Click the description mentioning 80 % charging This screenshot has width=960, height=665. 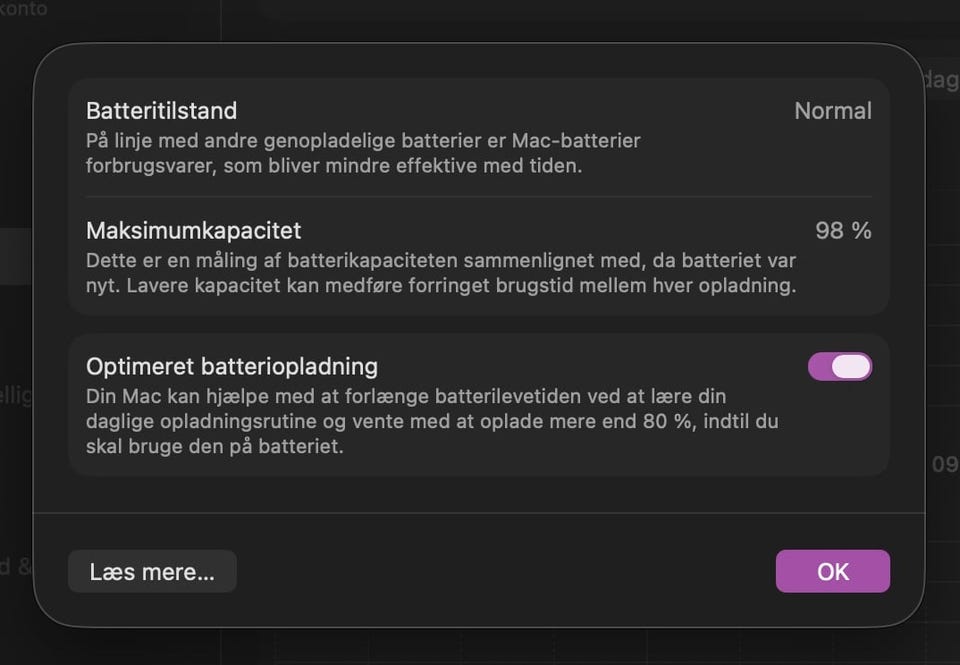click(431, 422)
